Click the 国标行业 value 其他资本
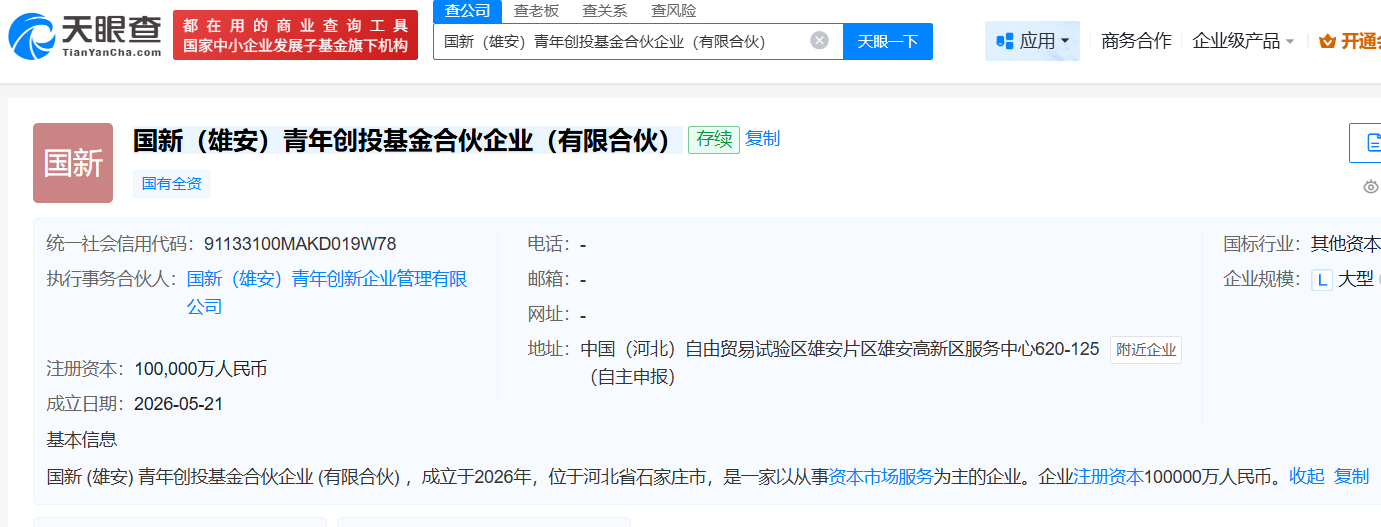Image resolution: width=1381 pixels, height=527 pixels. pyautogui.click(x=1346, y=243)
